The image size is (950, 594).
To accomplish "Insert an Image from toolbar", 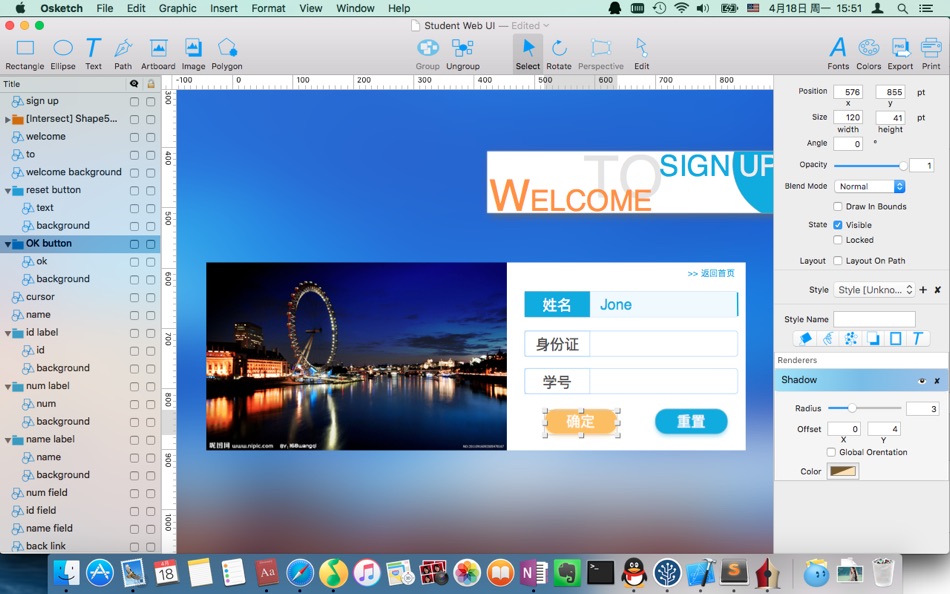I will point(193,54).
